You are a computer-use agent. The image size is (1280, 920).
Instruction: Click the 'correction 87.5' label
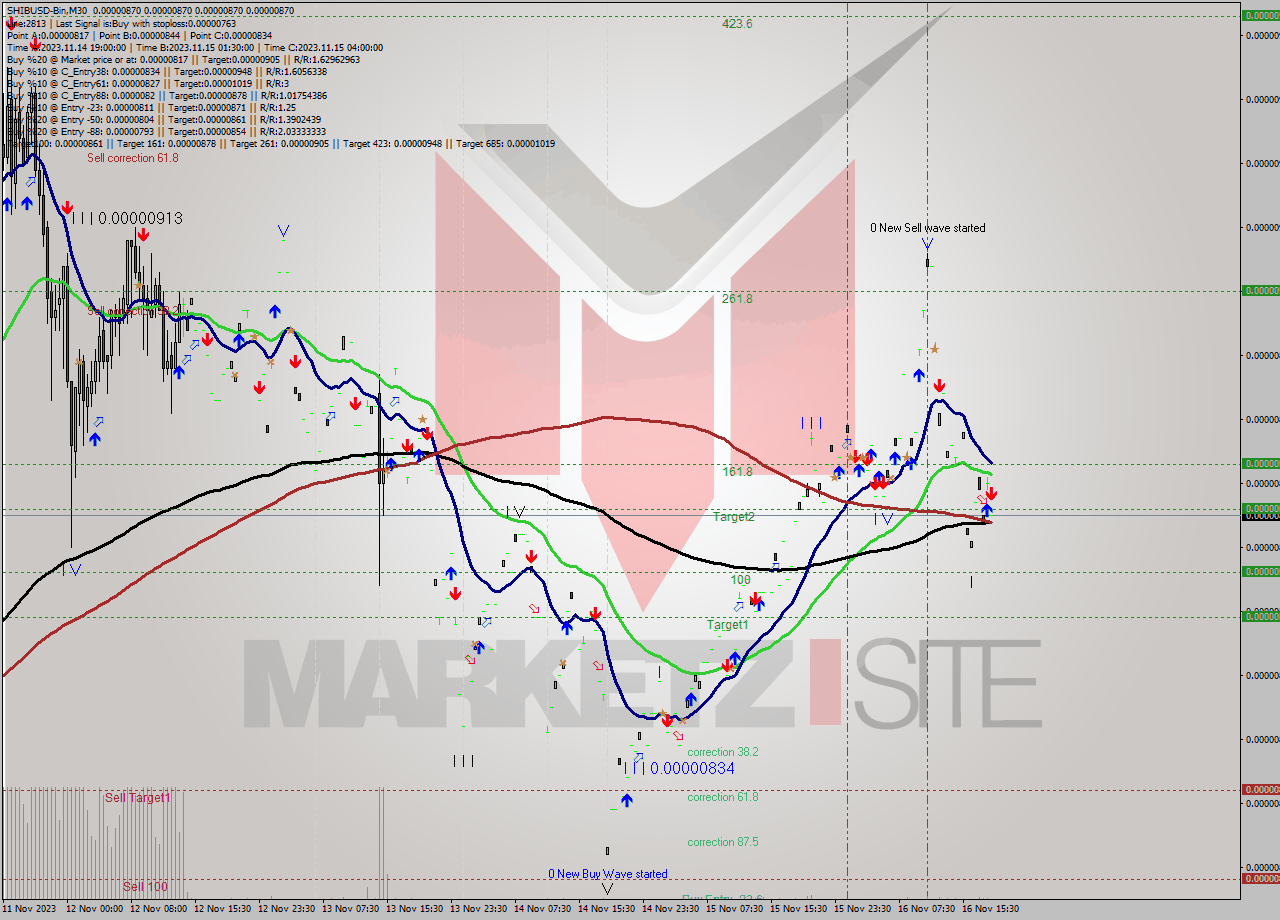(x=723, y=842)
